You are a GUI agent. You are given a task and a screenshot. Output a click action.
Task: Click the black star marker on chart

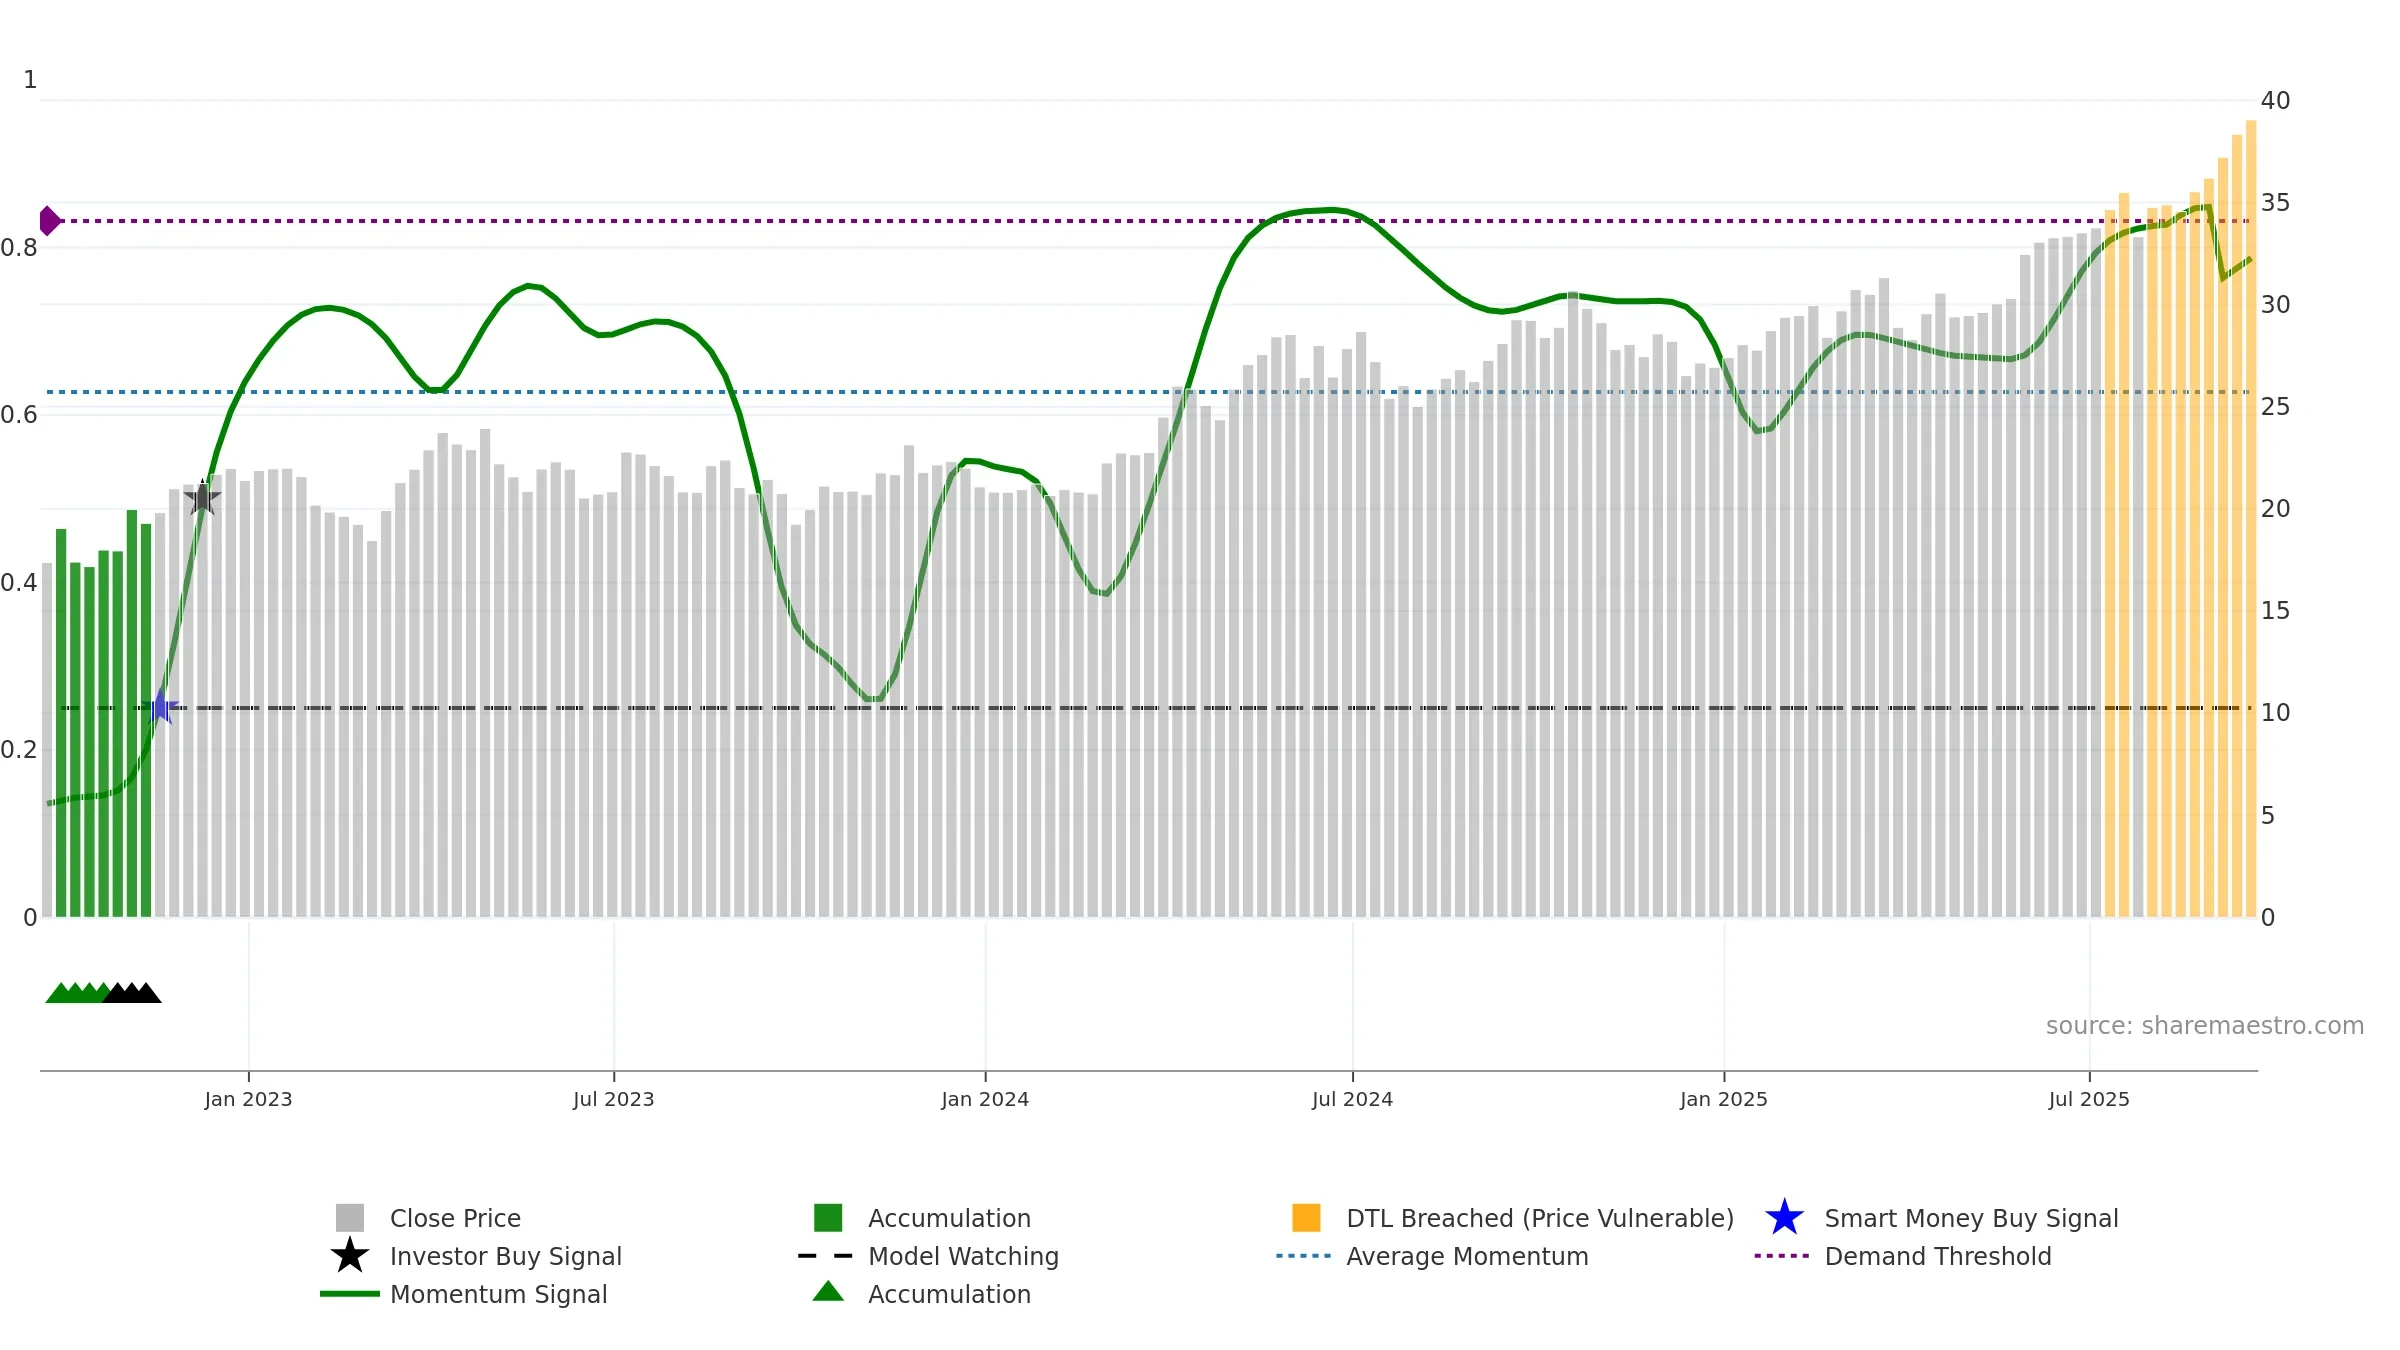tap(203, 497)
